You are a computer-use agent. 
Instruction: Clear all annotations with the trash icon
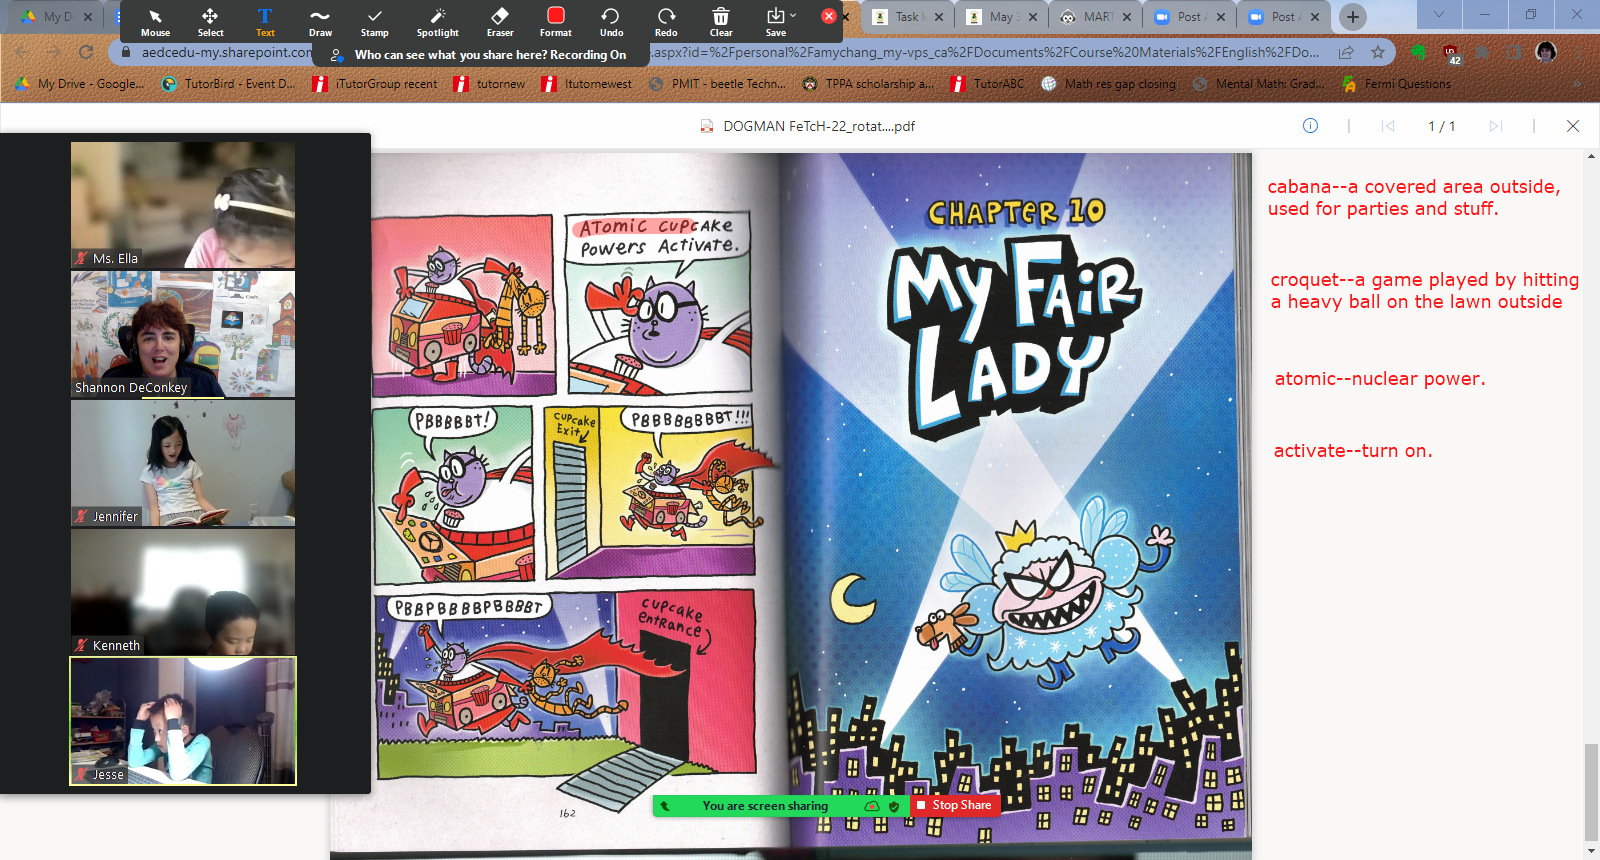[x=721, y=22]
